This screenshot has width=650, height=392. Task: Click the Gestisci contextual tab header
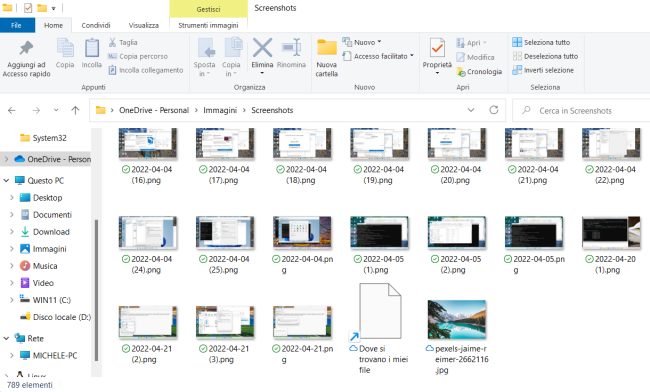209,9
